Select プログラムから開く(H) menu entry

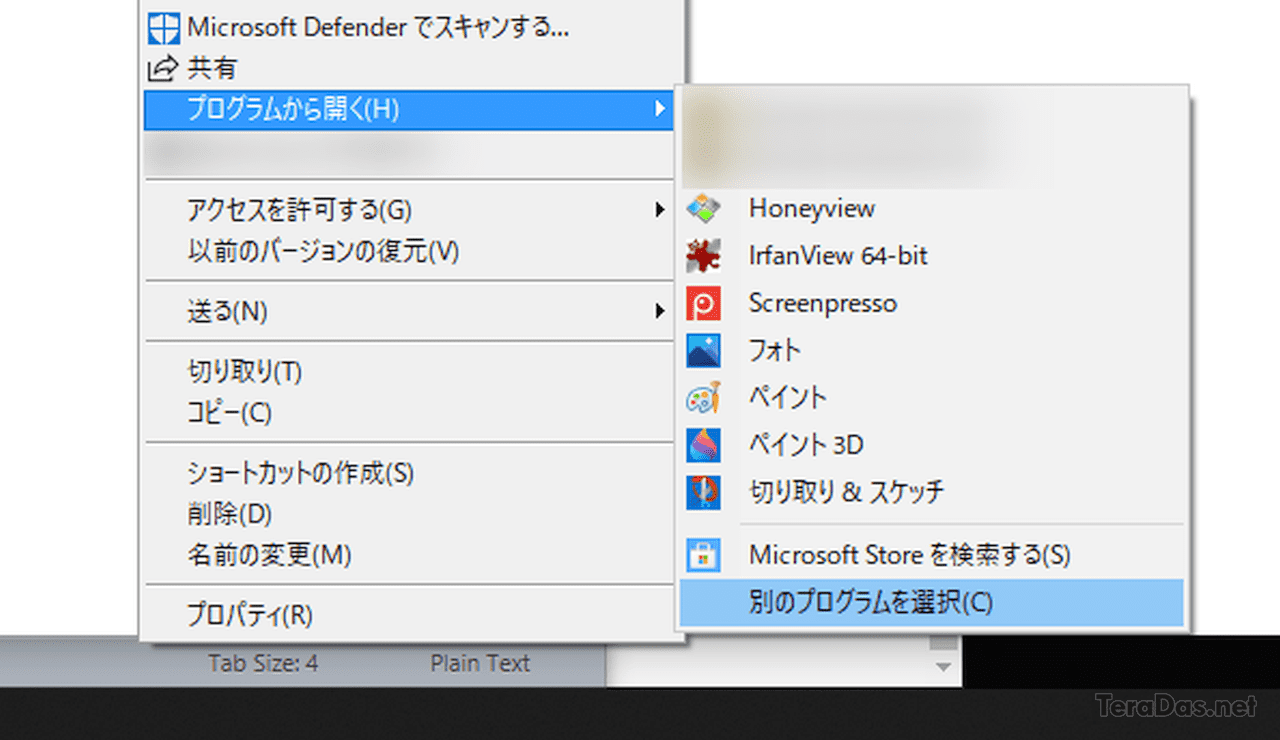410,109
